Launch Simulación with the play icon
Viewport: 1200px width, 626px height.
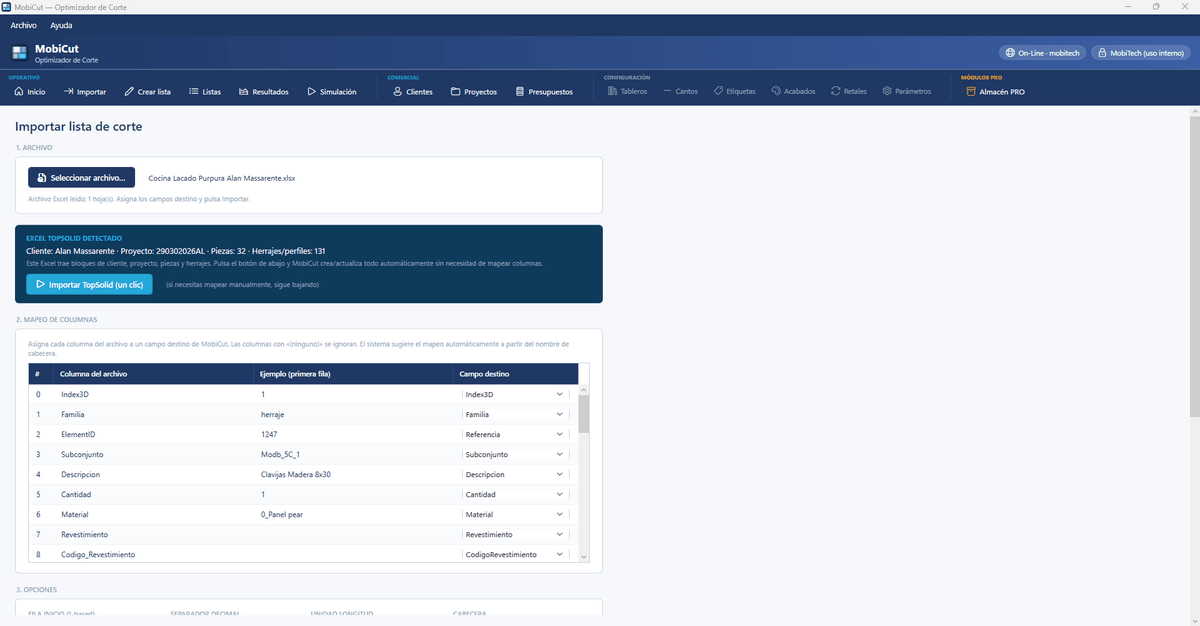311,92
